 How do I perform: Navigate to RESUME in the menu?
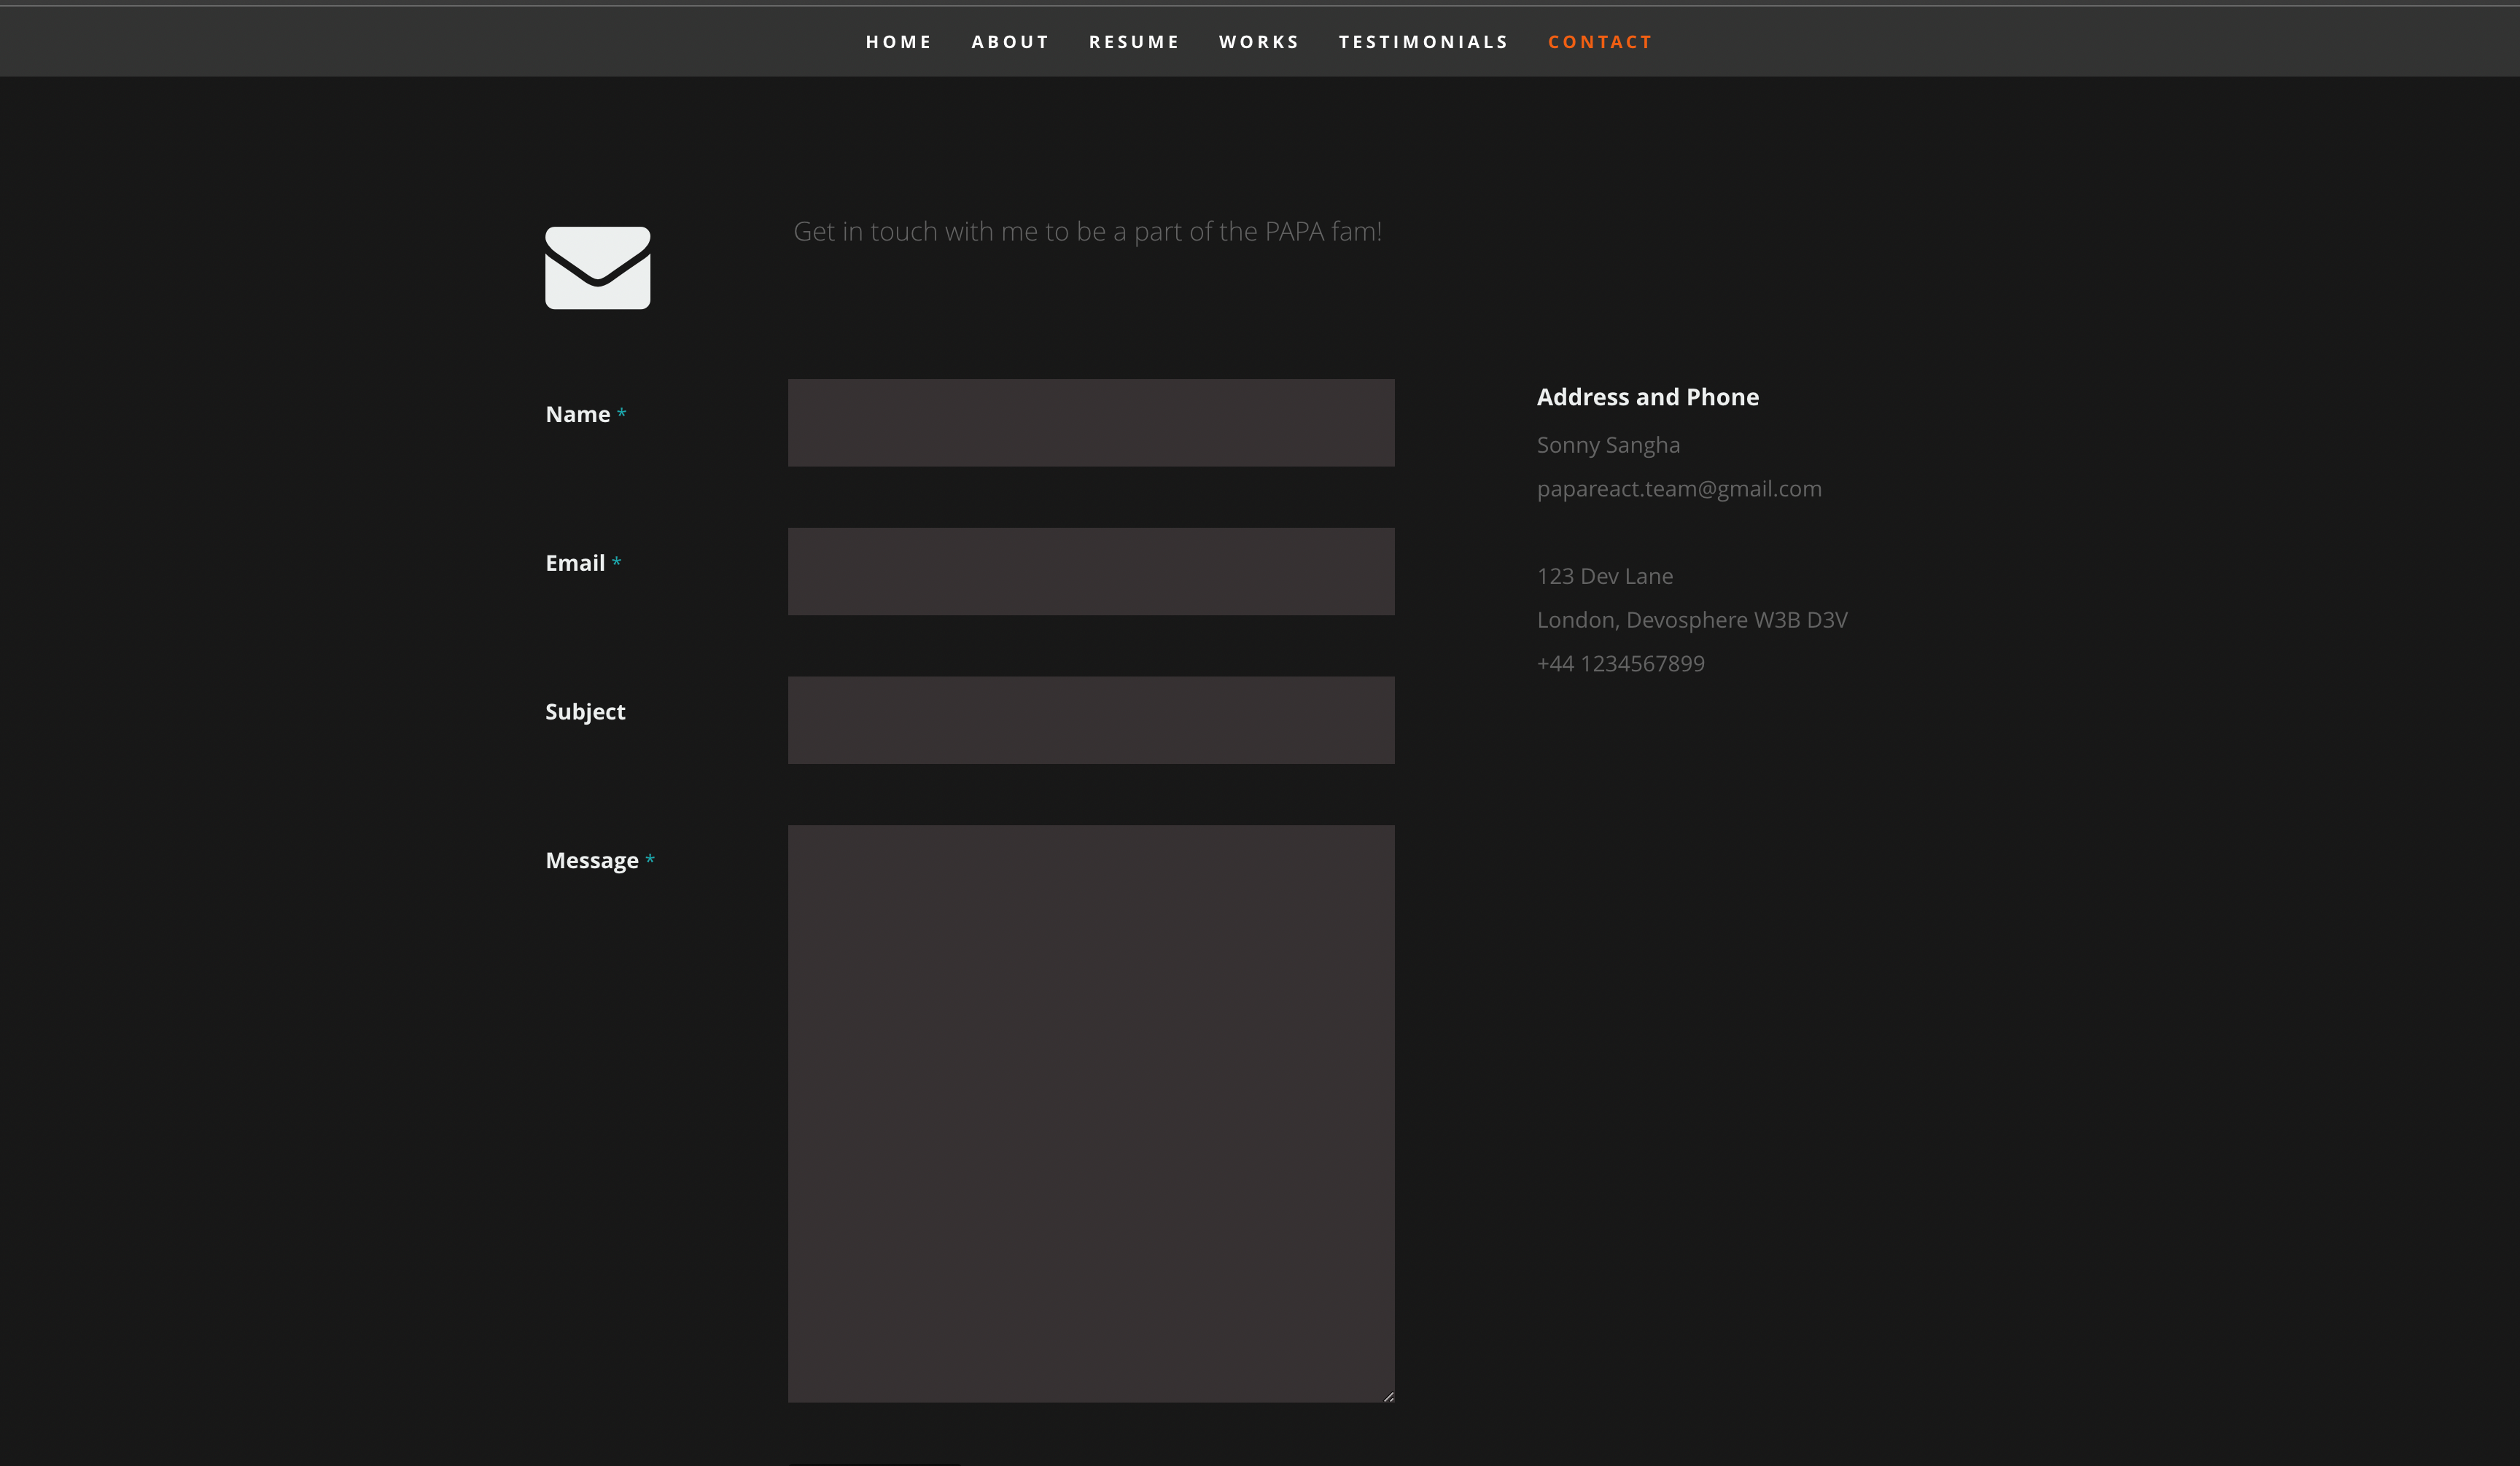click(x=1134, y=42)
